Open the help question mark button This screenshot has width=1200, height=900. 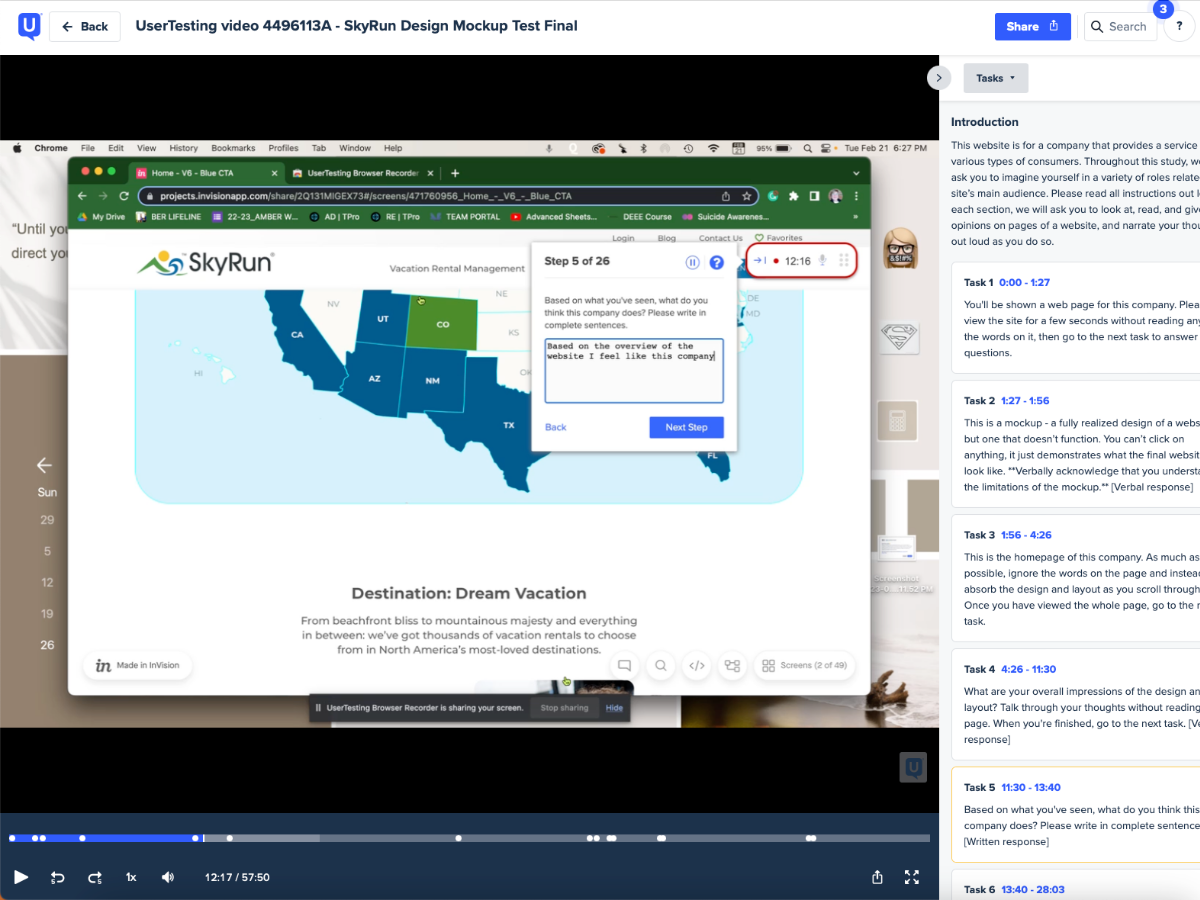tap(1180, 27)
